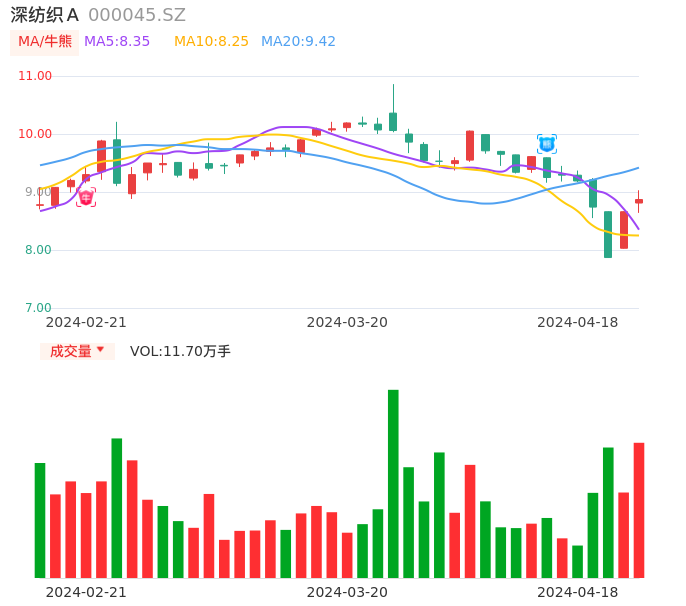Screen dimensions: 686x606
Task: Click the MA20:9.42 blue legend label
Action: pyautogui.click(x=298, y=42)
